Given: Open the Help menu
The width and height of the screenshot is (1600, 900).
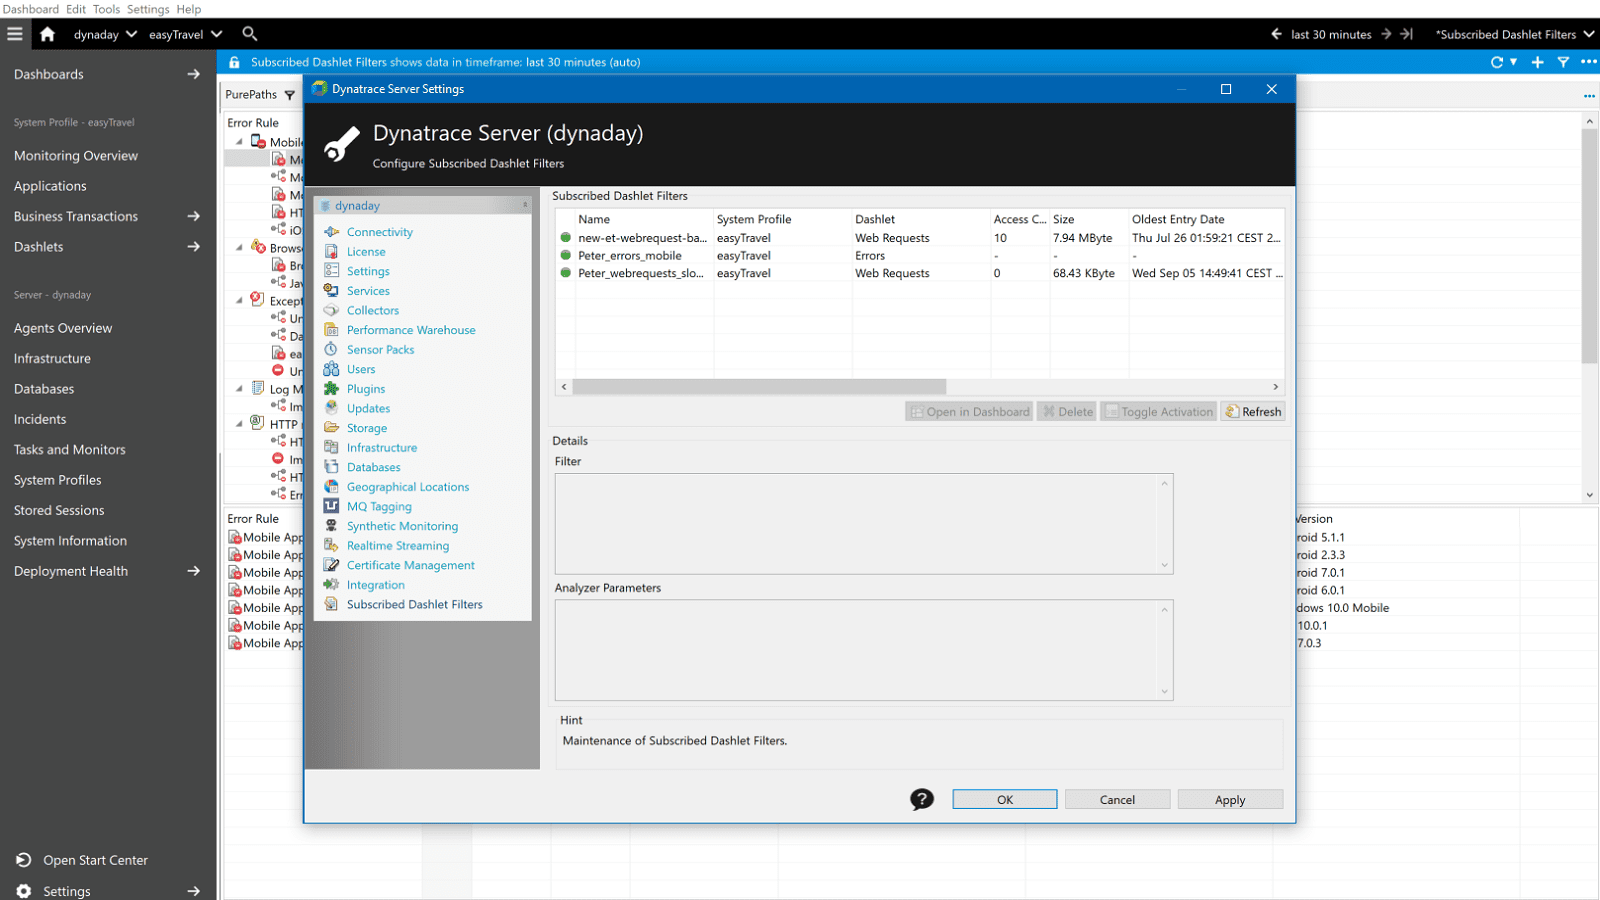Looking at the screenshot, I should point(189,9).
